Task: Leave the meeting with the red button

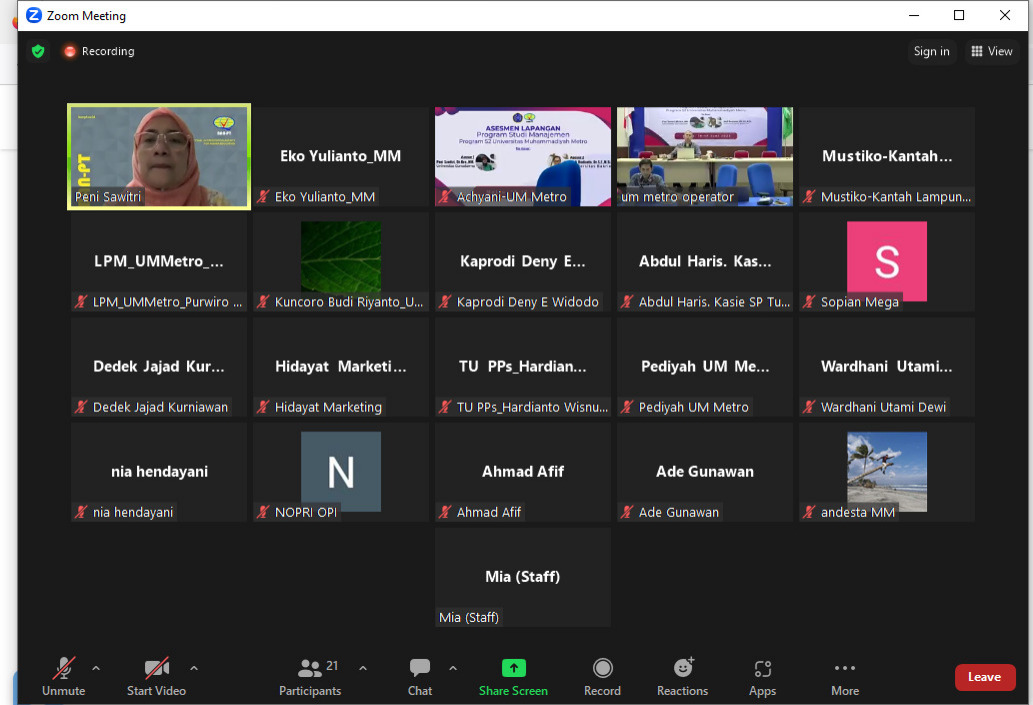Action: pyautogui.click(x=984, y=677)
